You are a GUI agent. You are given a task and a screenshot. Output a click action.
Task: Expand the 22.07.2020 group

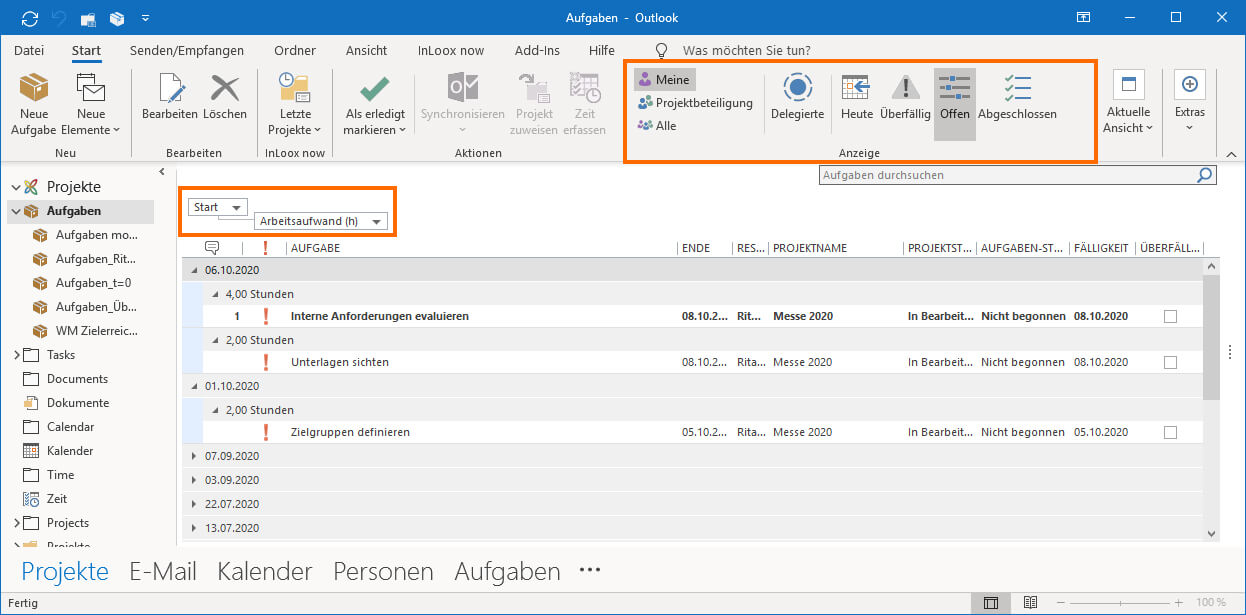click(x=195, y=504)
